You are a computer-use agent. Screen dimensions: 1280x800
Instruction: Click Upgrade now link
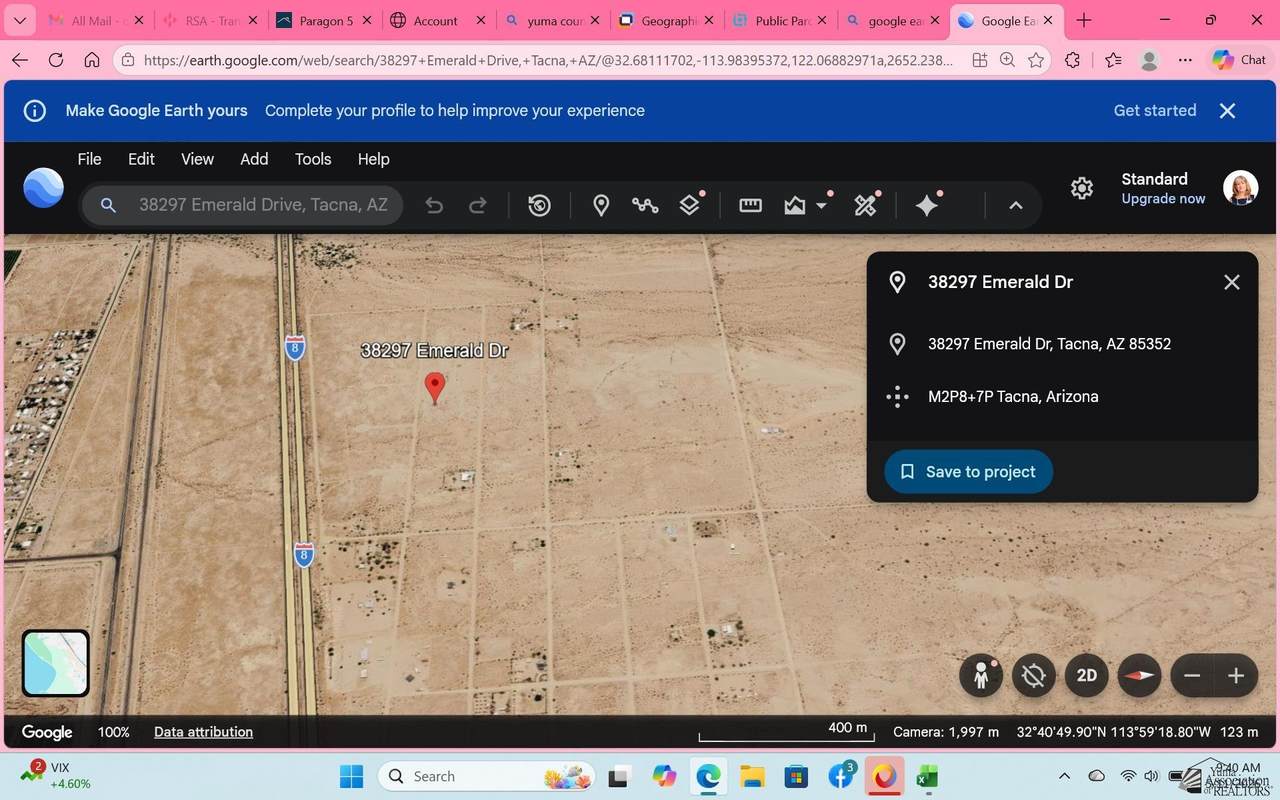tap(1163, 199)
